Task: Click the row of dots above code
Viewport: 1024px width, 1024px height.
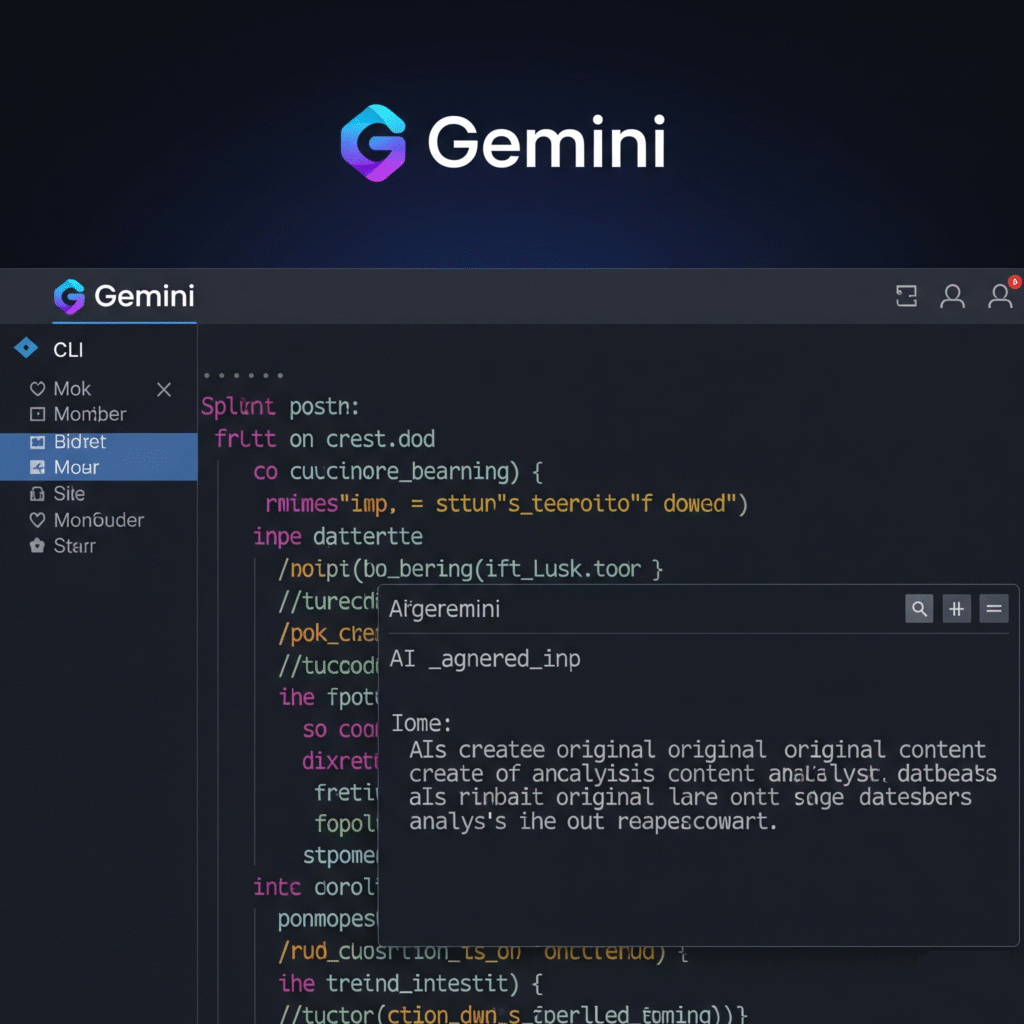Action: coord(243,376)
